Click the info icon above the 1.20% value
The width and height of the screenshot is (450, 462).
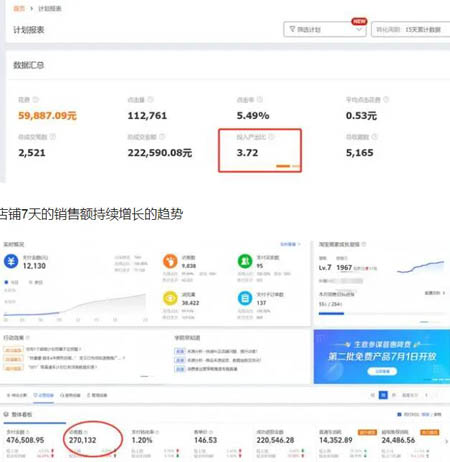point(157,432)
